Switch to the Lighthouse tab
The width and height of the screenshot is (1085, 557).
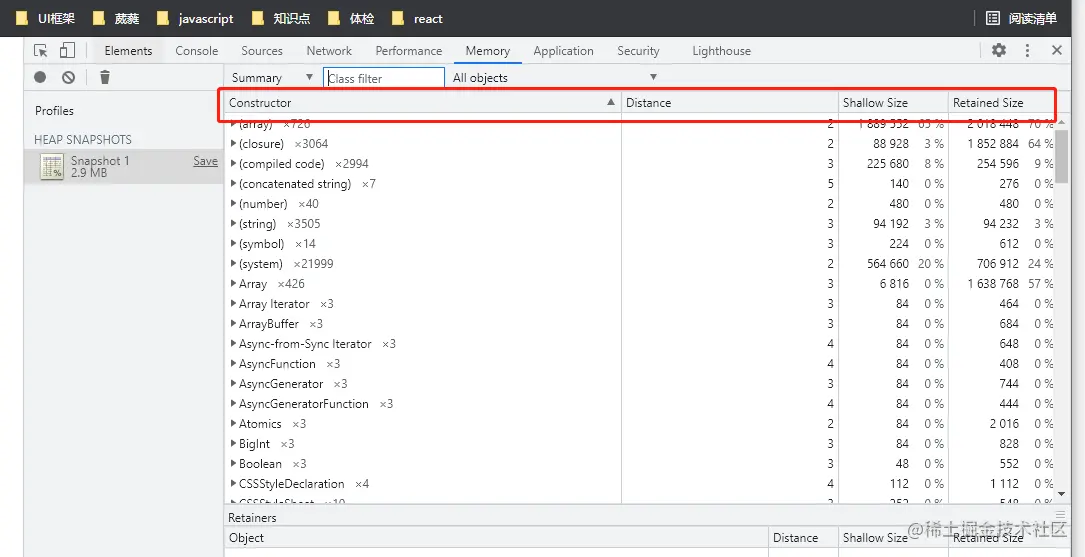(x=721, y=51)
